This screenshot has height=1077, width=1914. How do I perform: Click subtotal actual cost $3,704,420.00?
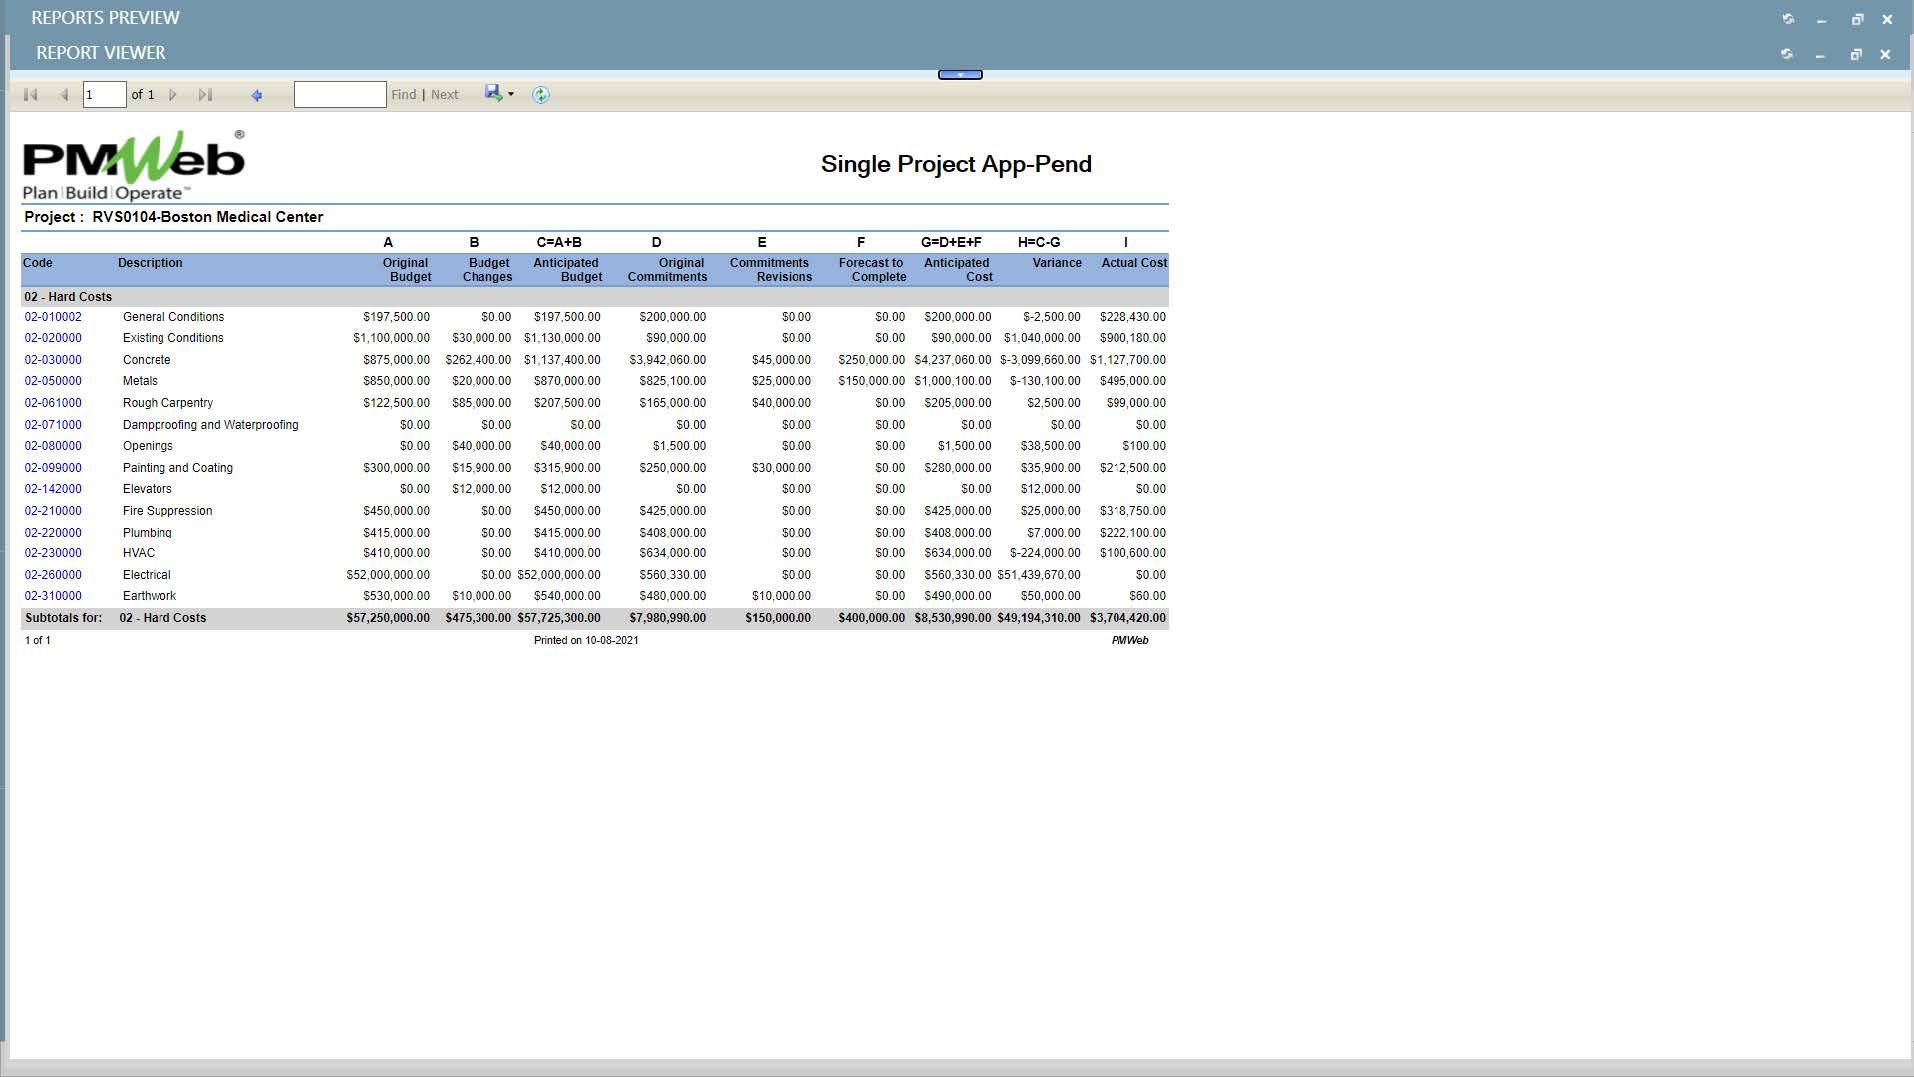point(1128,618)
